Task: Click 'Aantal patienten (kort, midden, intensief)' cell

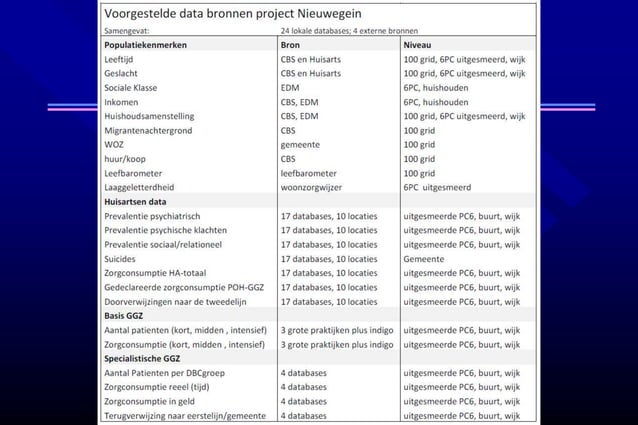Action: coord(186,330)
